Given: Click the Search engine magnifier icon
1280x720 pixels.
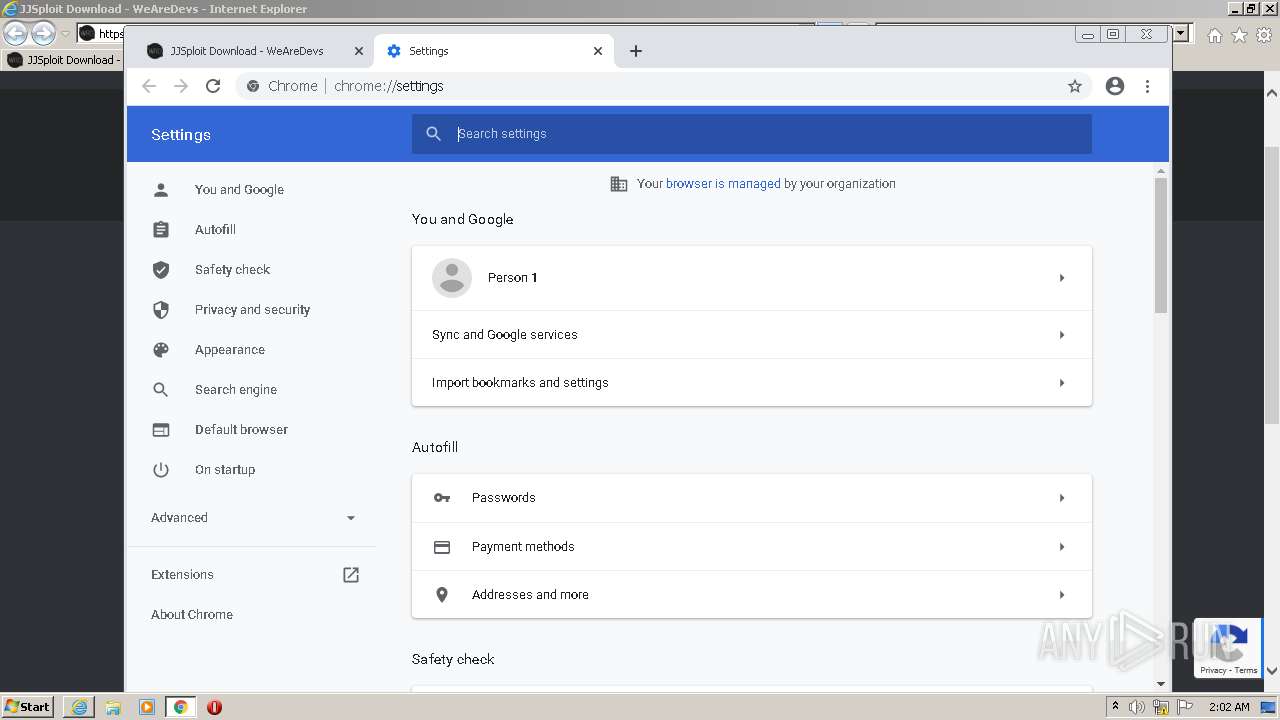Looking at the screenshot, I should click(161, 389).
